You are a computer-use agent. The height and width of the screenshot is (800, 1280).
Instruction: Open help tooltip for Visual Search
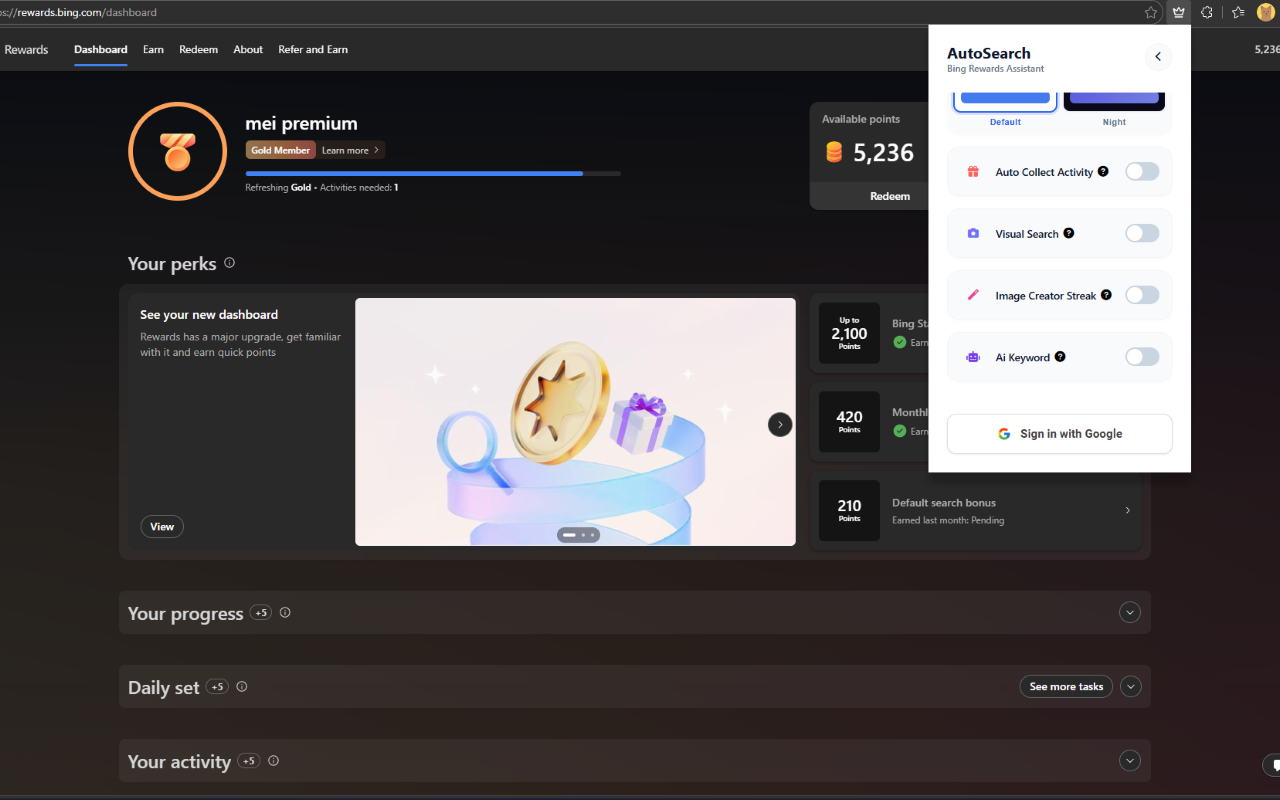click(1069, 233)
